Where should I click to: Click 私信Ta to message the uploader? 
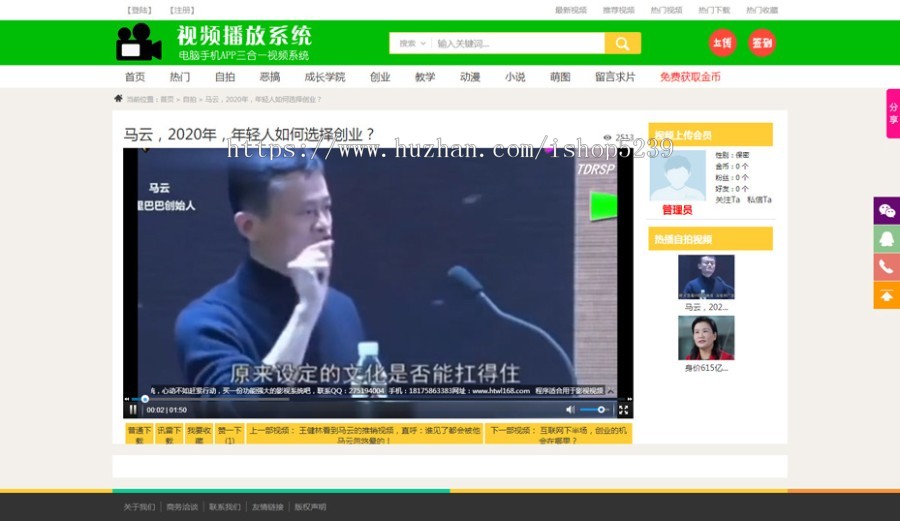point(759,200)
